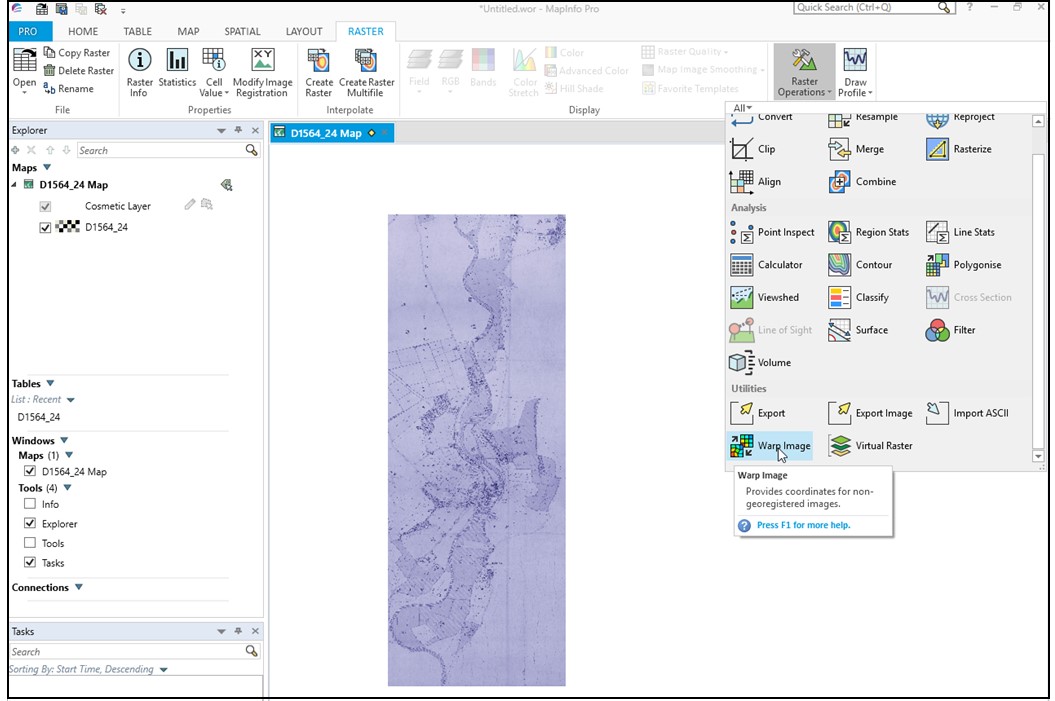1055x701 pixels.
Task: Enable the Info tool checkbox
Action: pos(30,504)
